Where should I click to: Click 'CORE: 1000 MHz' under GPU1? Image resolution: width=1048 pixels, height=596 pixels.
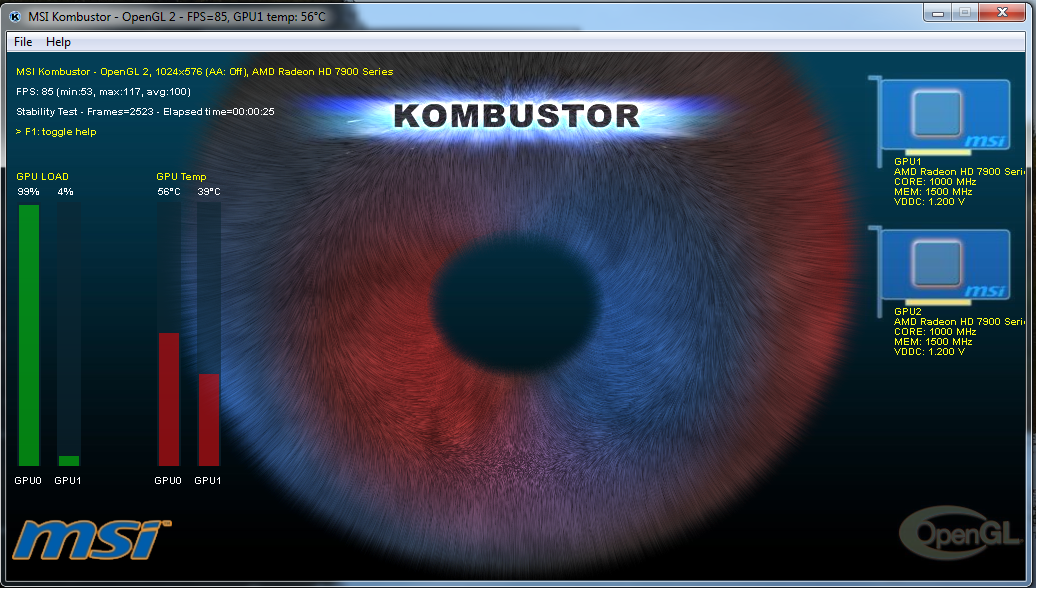(x=935, y=182)
